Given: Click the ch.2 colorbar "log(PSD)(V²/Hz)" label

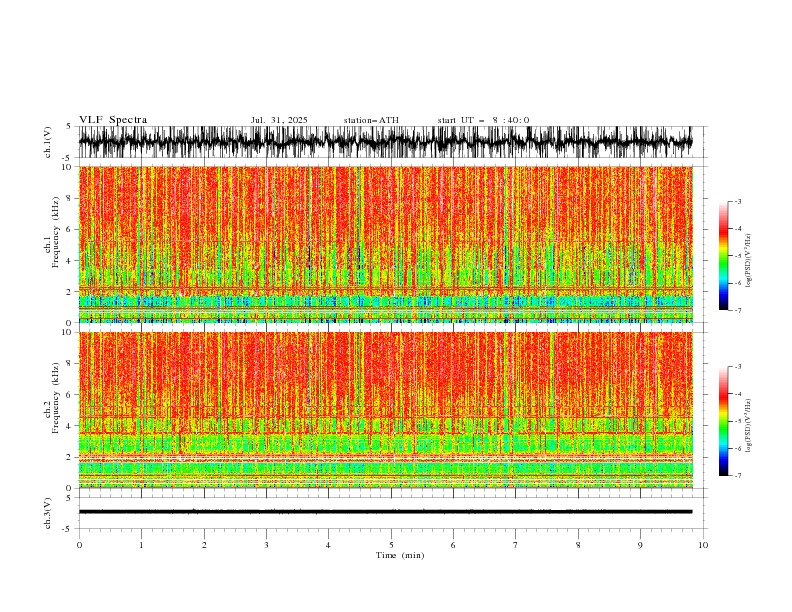Looking at the screenshot, I should [749, 426].
